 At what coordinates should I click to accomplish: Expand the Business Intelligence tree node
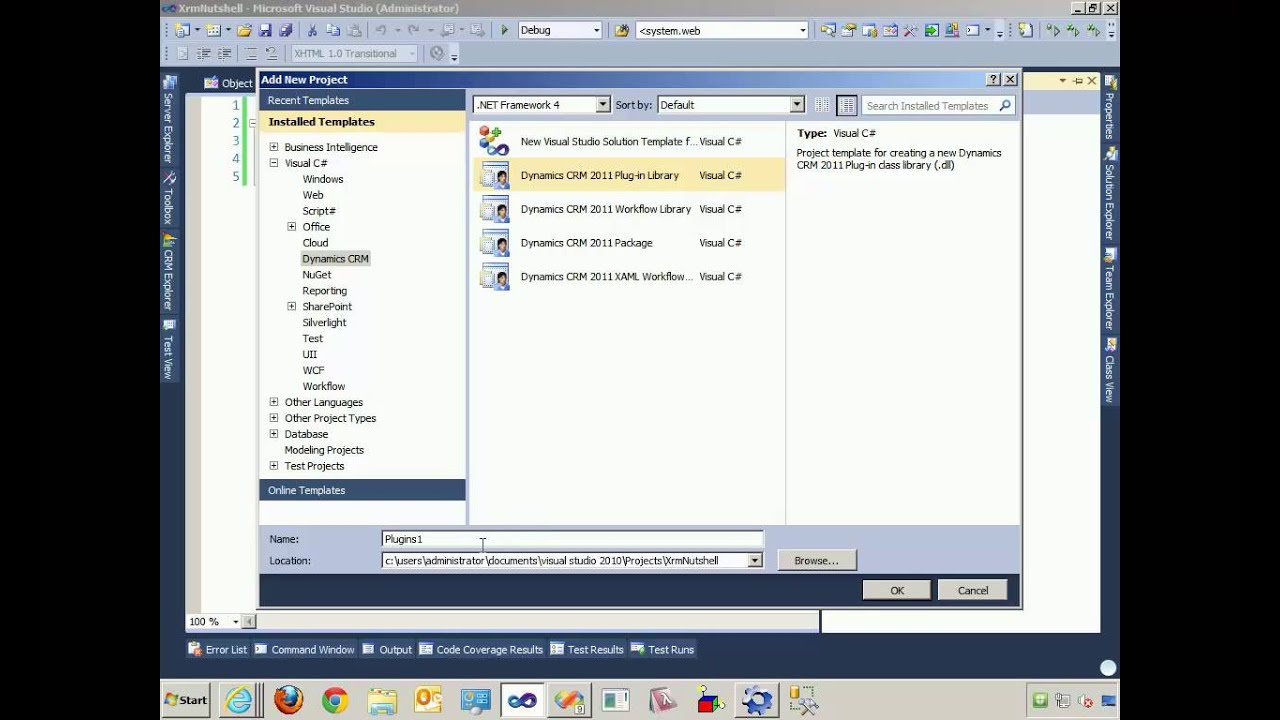click(274, 147)
